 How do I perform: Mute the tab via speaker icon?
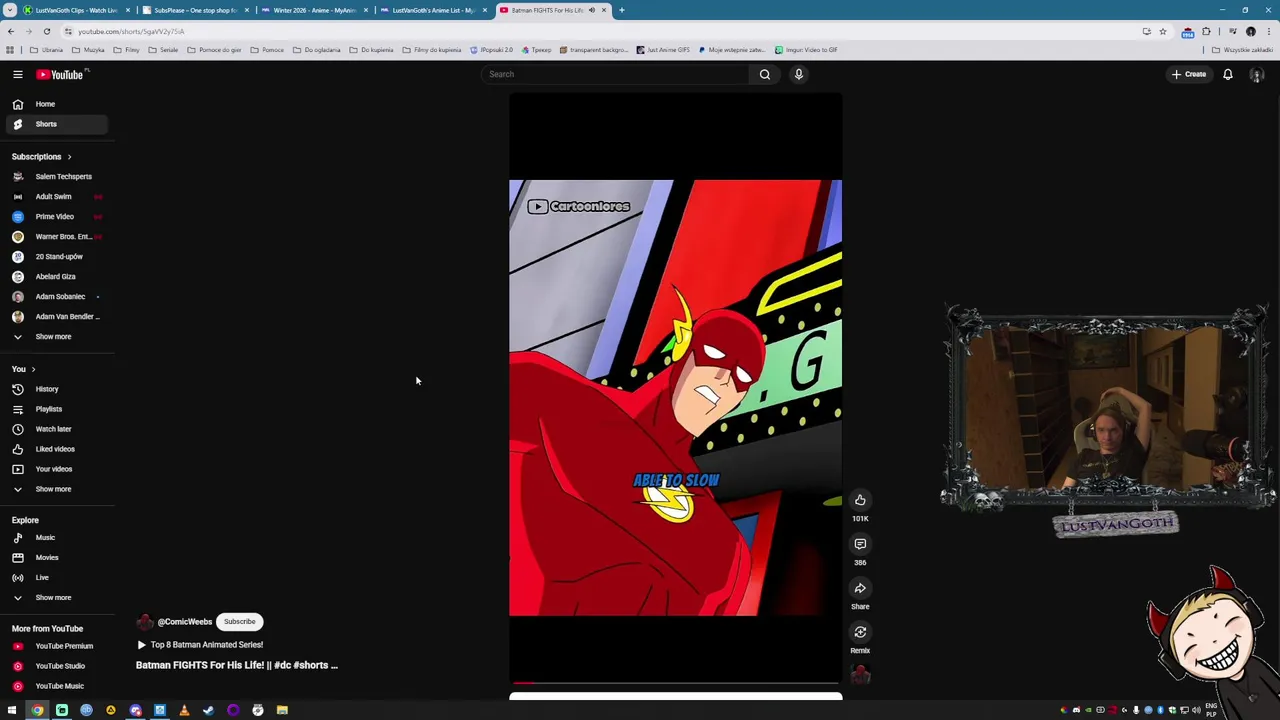coord(591,10)
